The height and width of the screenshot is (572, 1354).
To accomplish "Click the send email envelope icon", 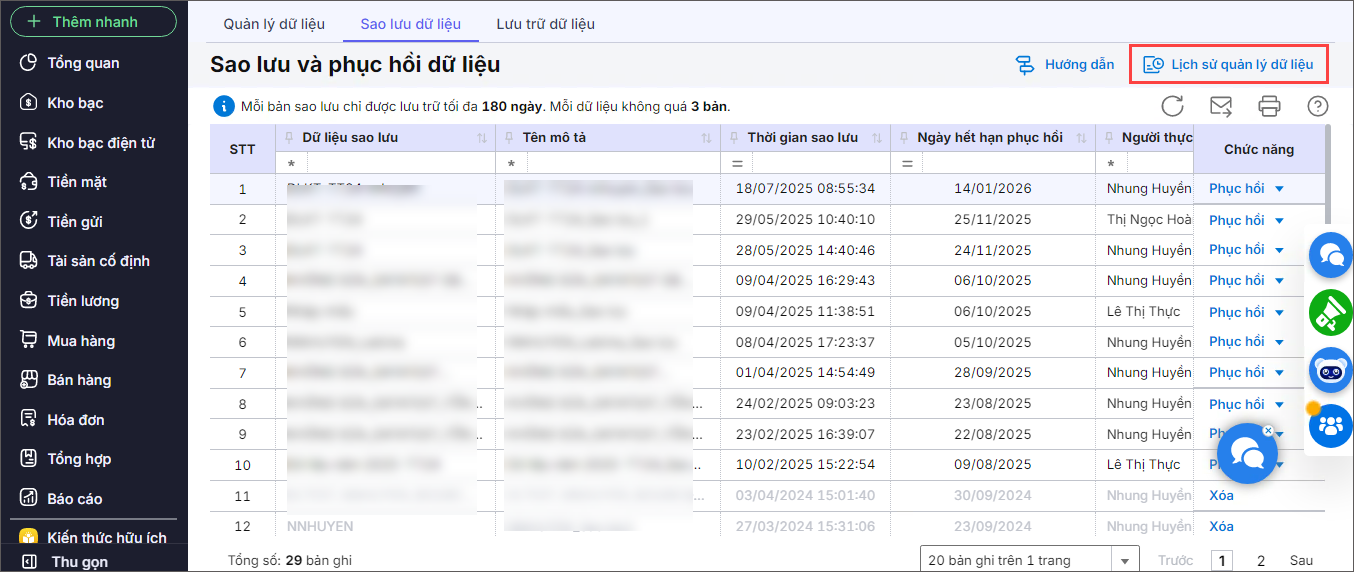I will pyautogui.click(x=1221, y=106).
